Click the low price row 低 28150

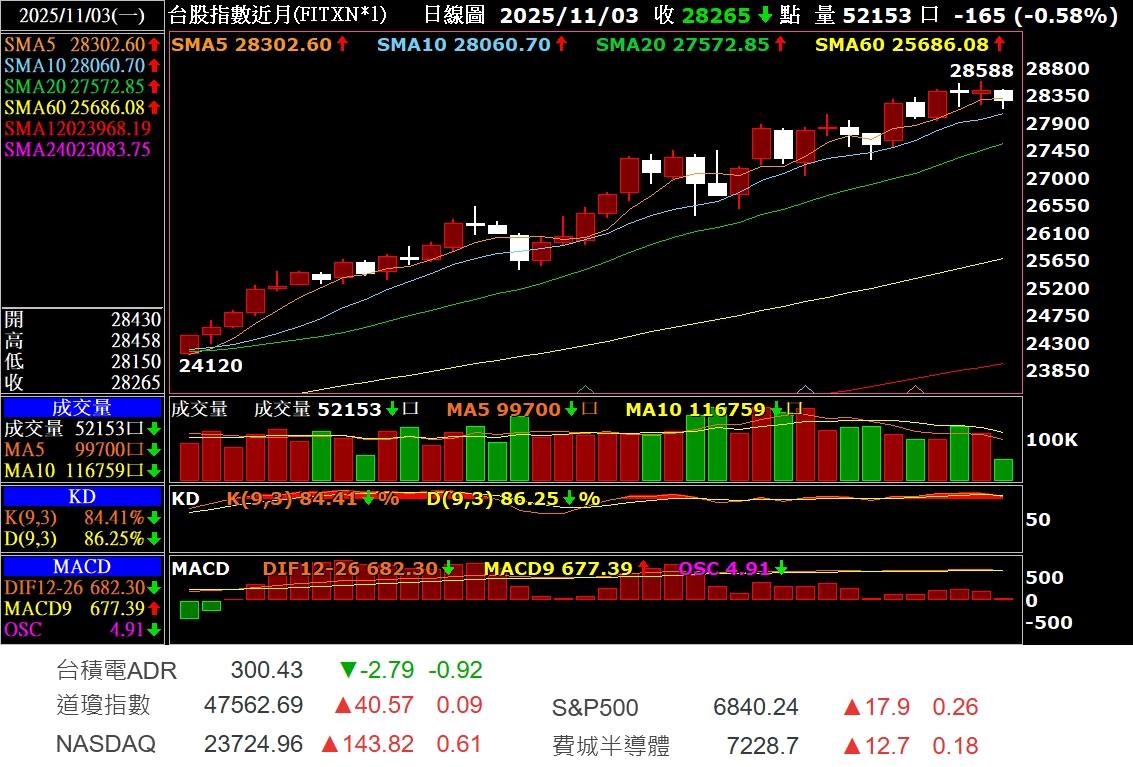tap(82, 361)
